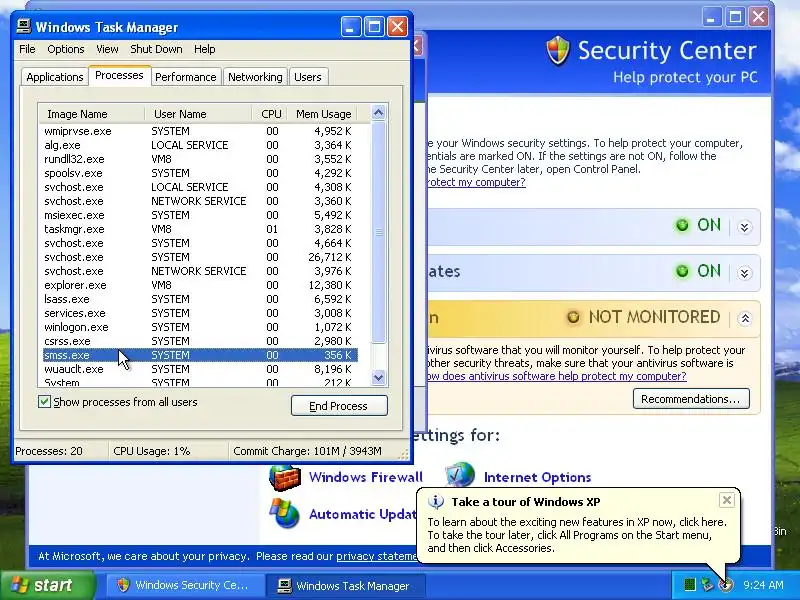This screenshot has width=800, height=600.
Task: Click the info icon in tour balloon
Action: (435, 502)
